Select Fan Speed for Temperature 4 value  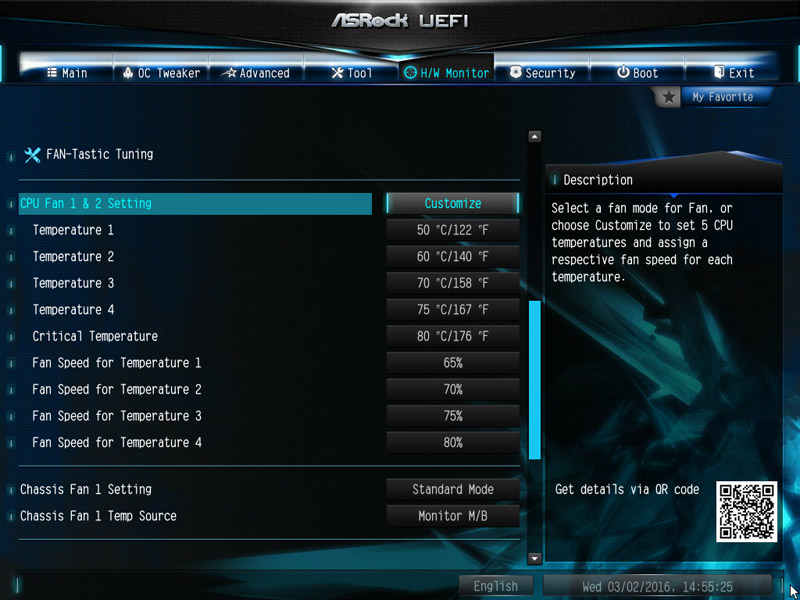[x=453, y=442]
